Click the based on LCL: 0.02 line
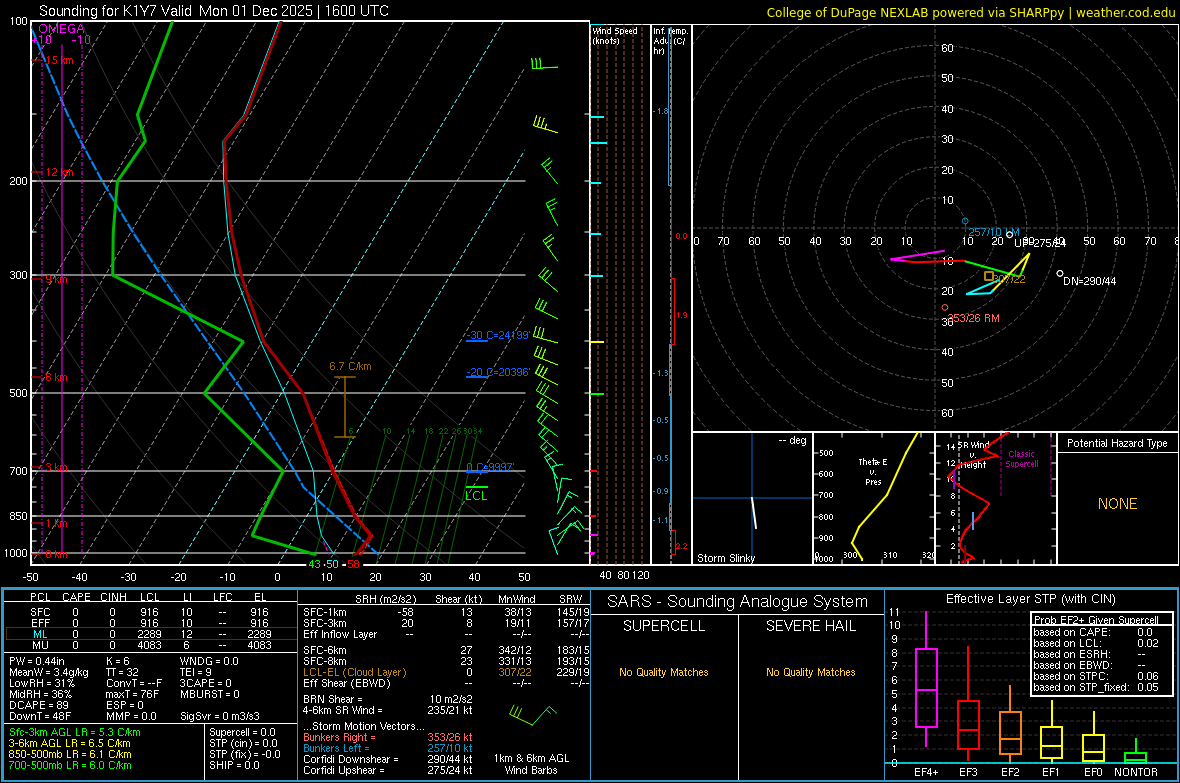The height and width of the screenshot is (783, 1180). tap(1096, 643)
